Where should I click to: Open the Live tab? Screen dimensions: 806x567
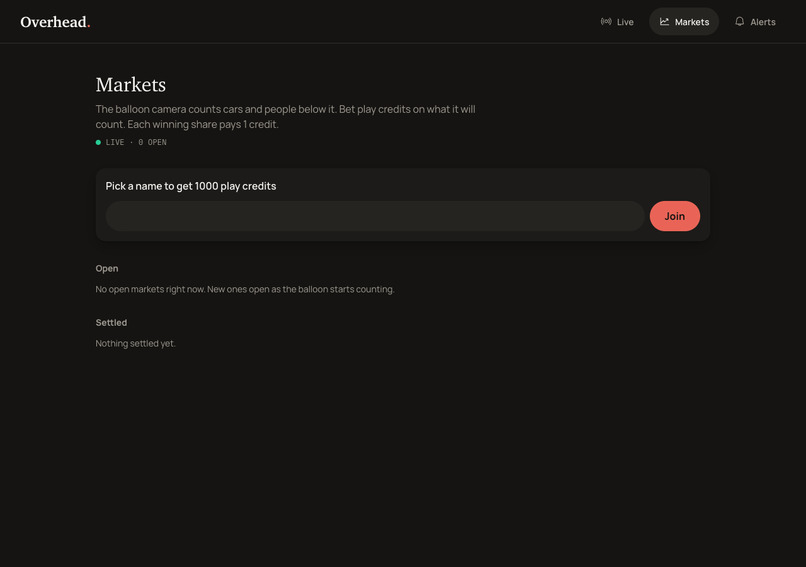tap(617, 22)
